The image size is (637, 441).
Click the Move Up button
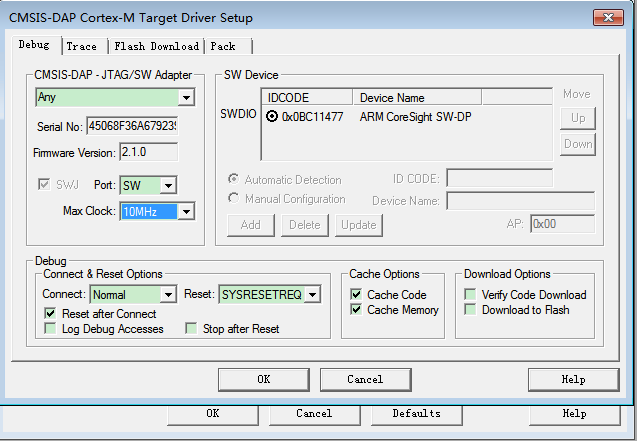[x=578, y=118]
